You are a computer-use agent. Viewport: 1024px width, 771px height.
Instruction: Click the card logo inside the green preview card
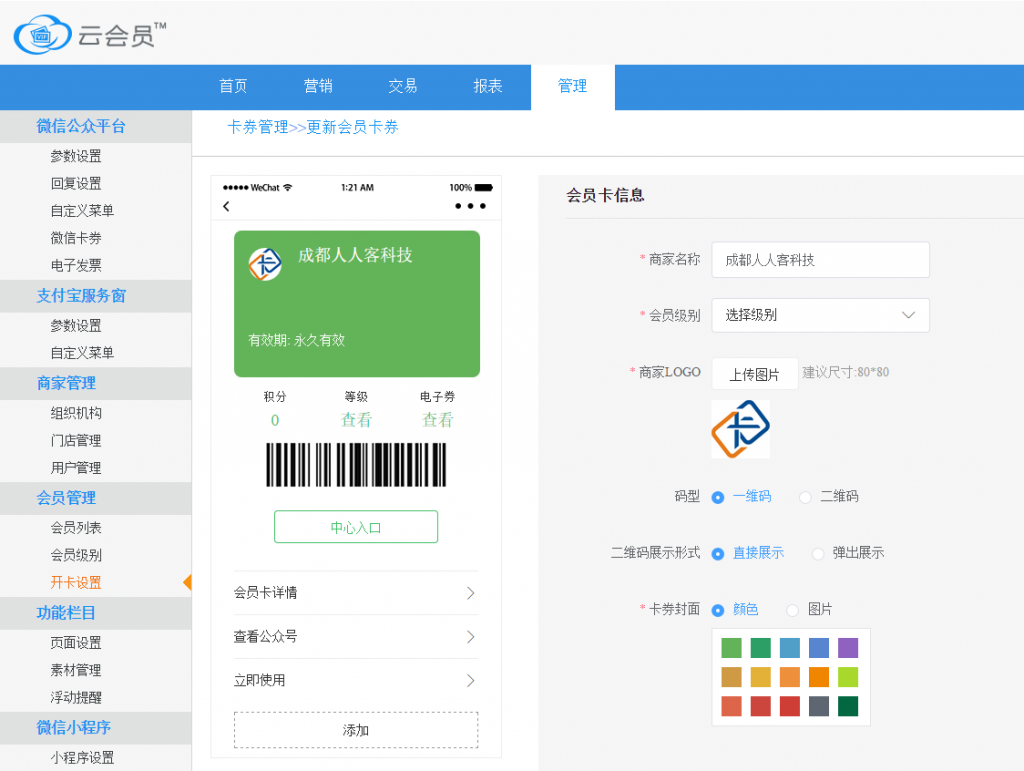264,265
